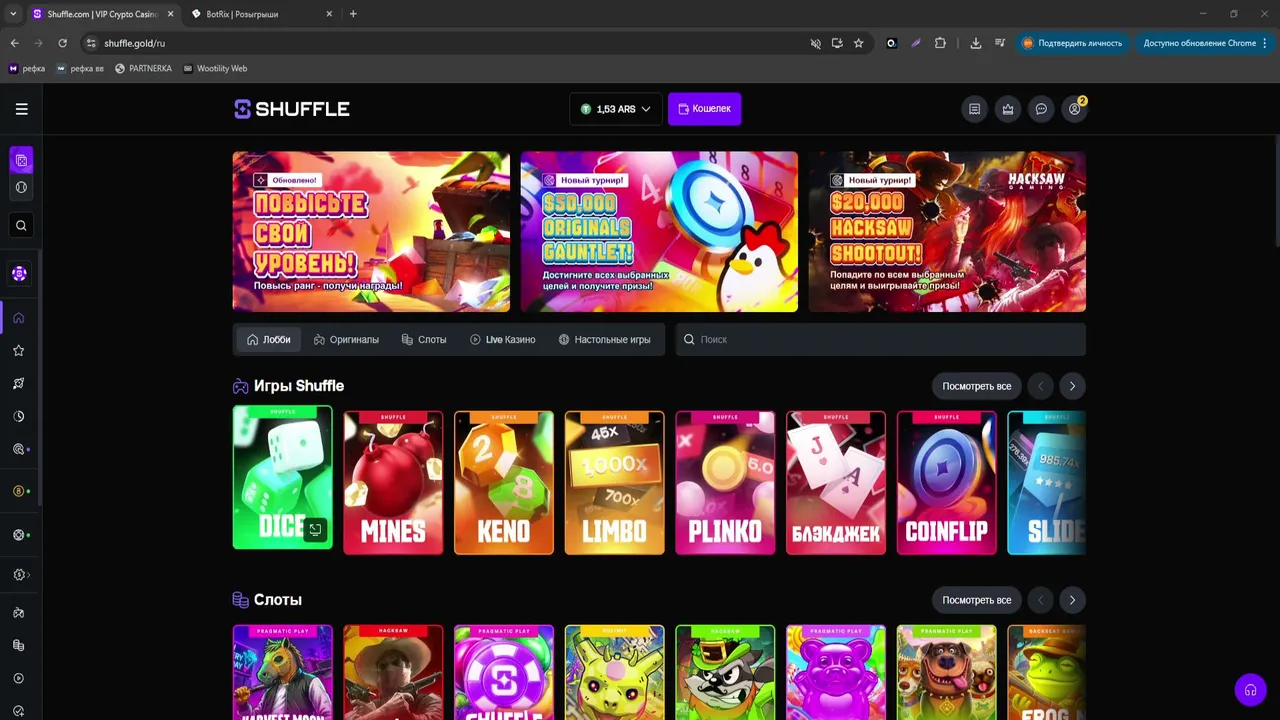Expand the tab search dropdown arrow
The width and height of the screenshot is (1280, 720).
tap(13, 14)
